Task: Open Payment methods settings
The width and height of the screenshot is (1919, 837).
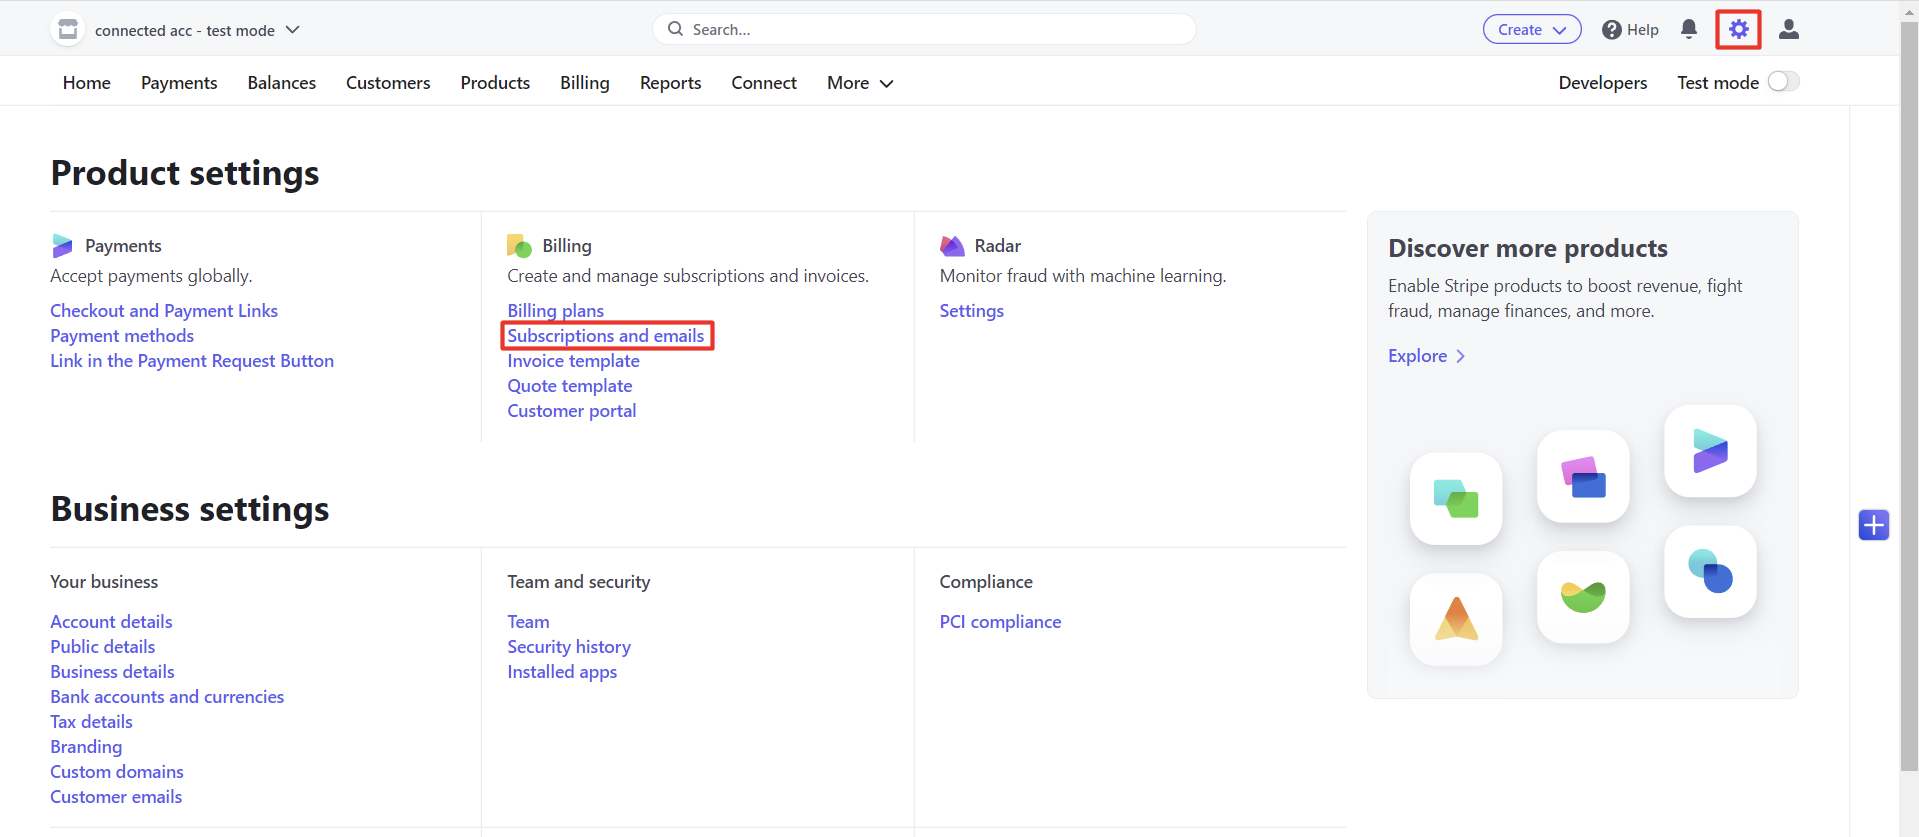Action: click(x=122, y=336)
